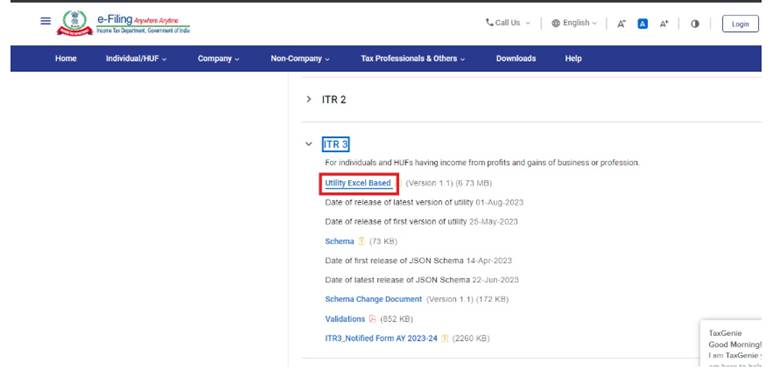Open the English language dropdown
The image size is (780, 377).
tap(574, 23)
